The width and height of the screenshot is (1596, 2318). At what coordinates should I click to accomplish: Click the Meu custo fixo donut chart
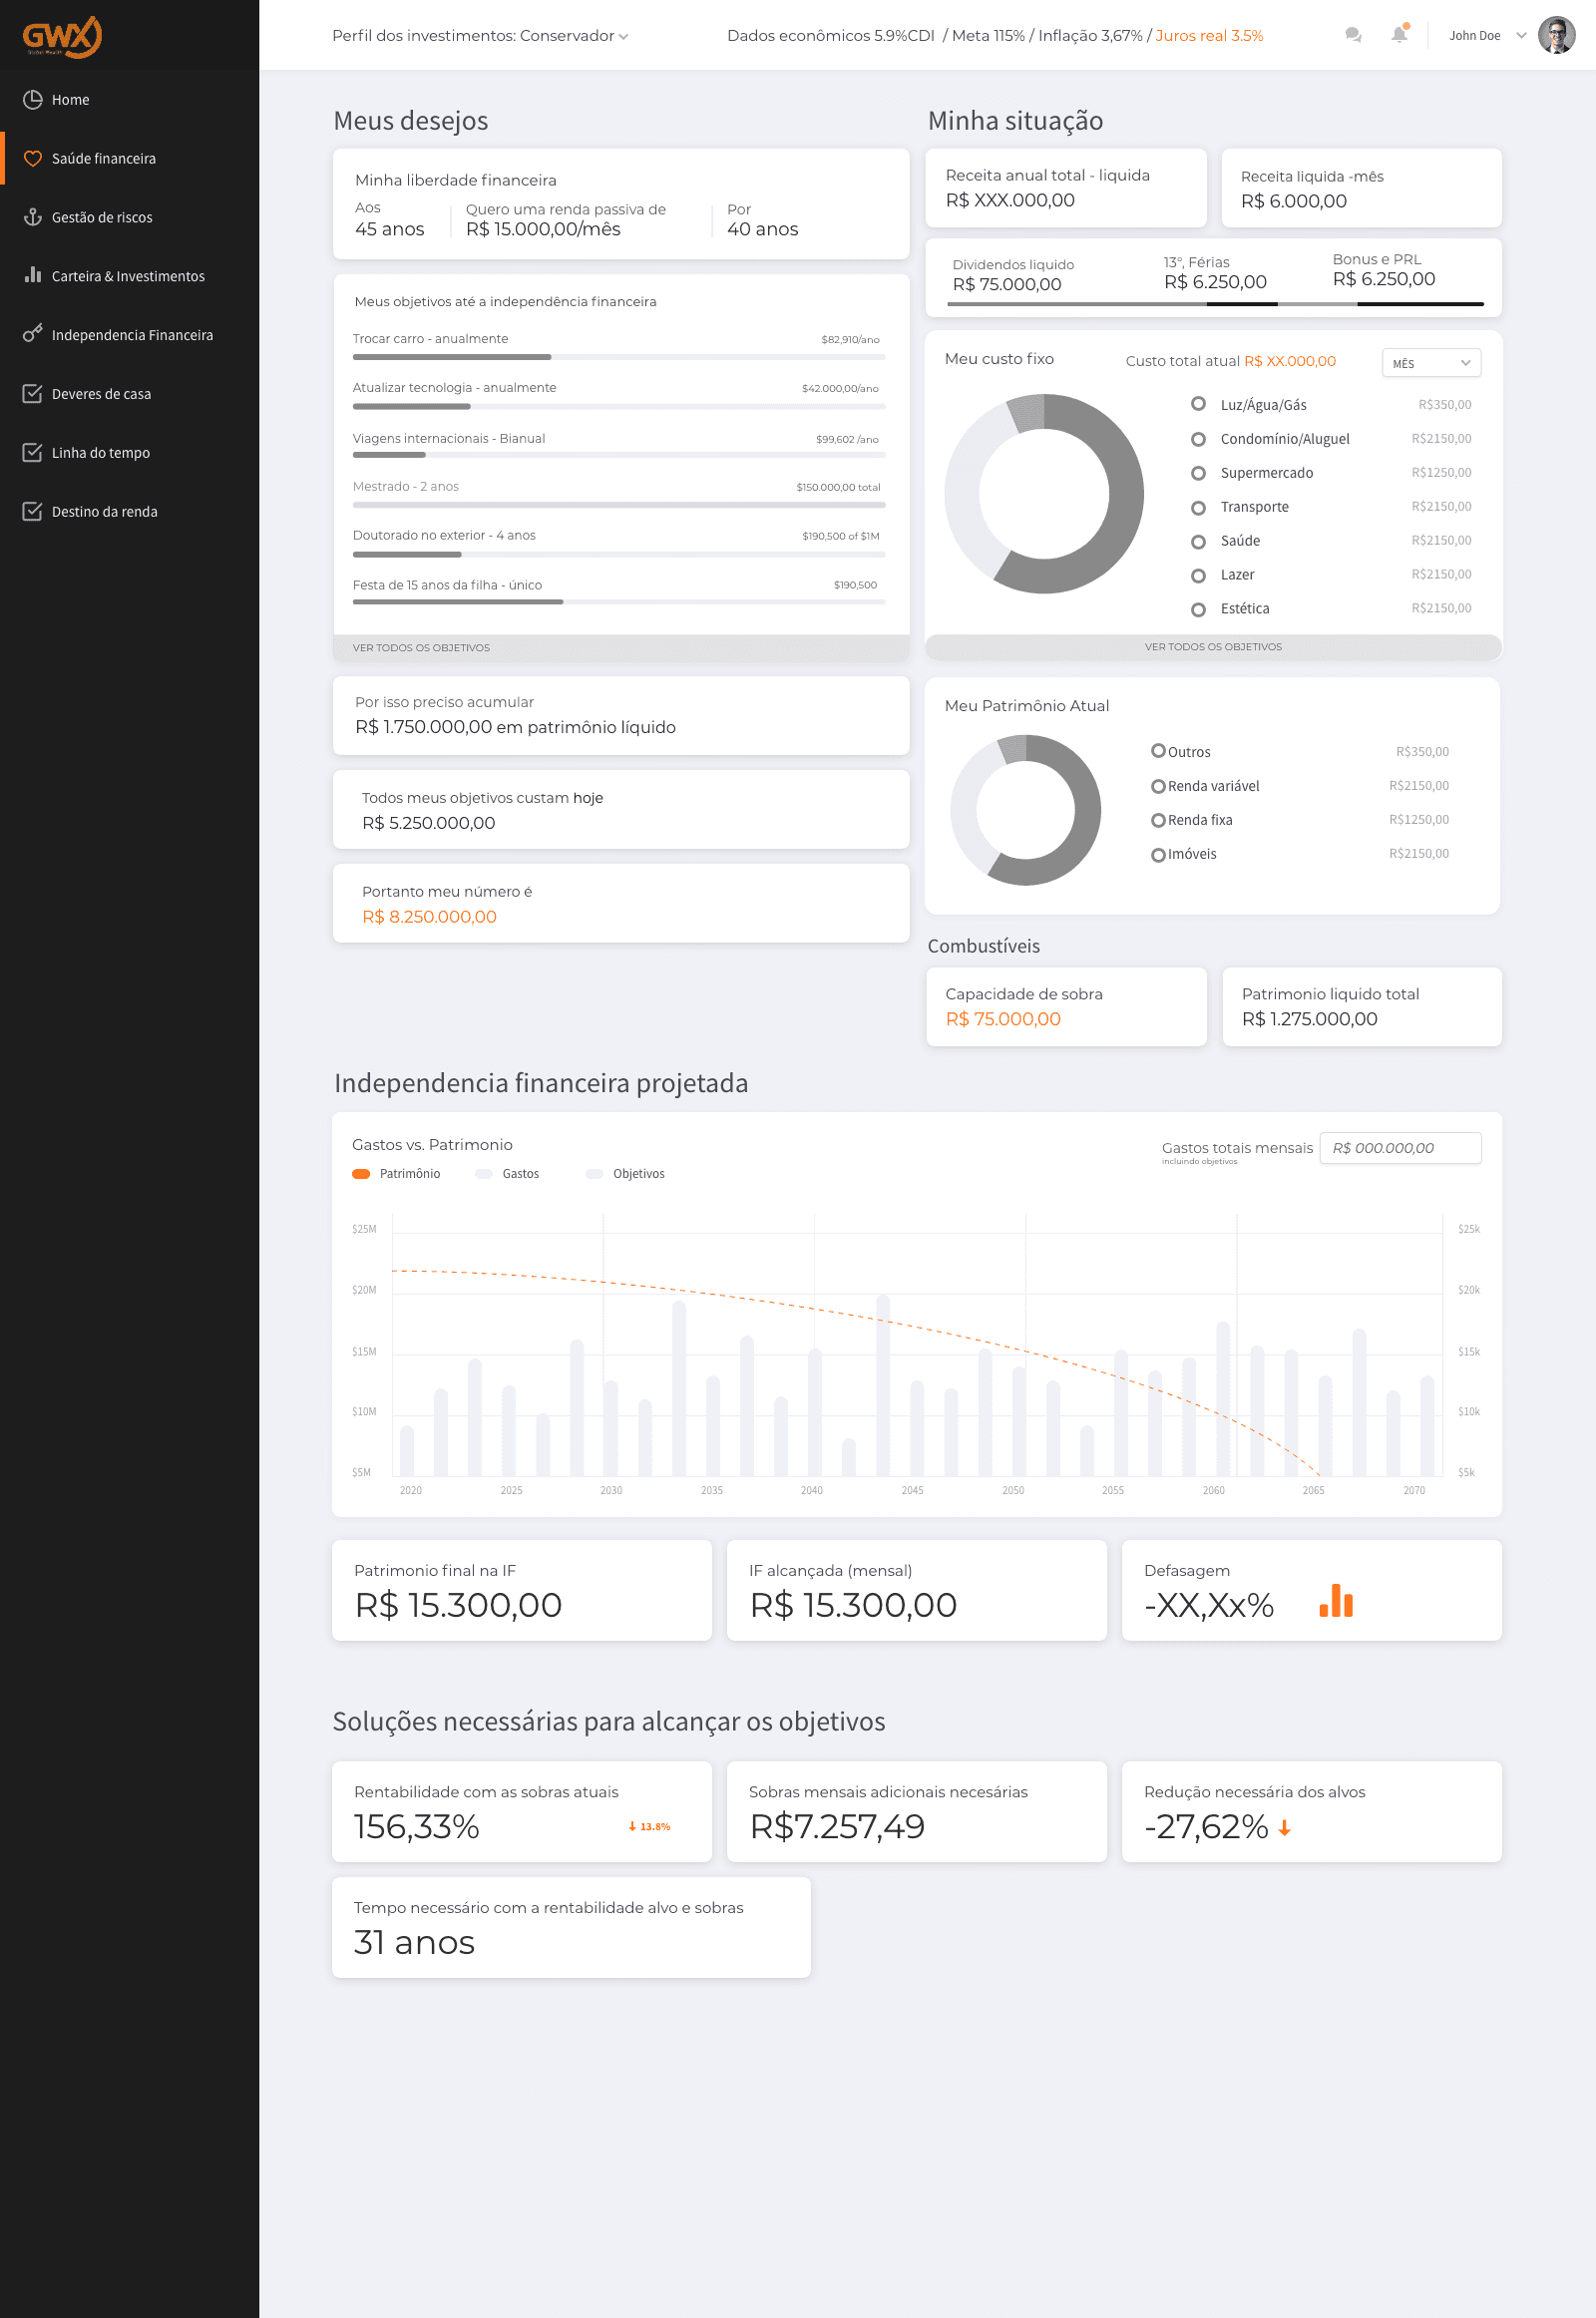click(1044, 494)
